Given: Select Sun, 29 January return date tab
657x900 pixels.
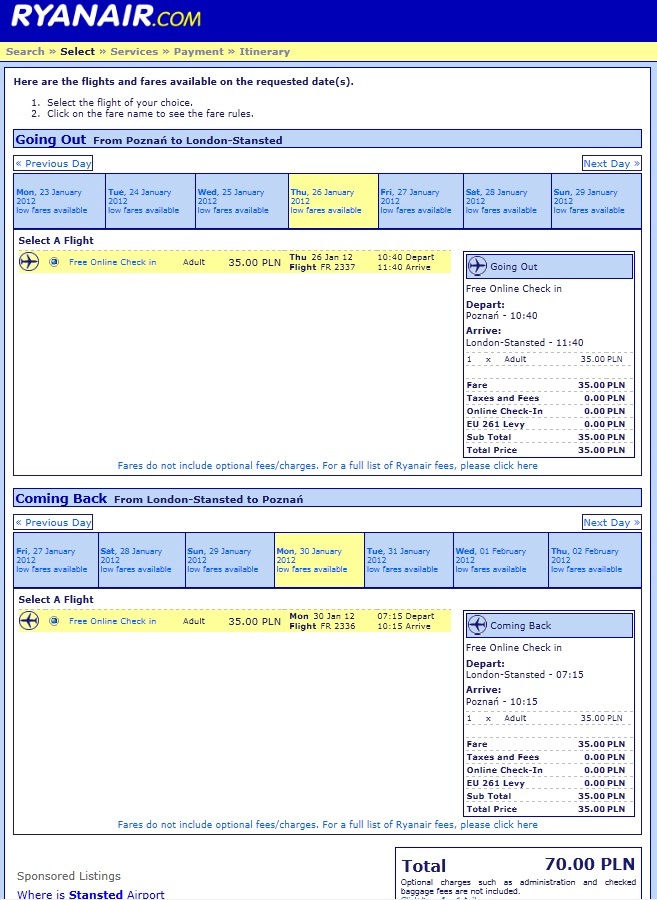Looking at the screenshot, I should point(230,560).
